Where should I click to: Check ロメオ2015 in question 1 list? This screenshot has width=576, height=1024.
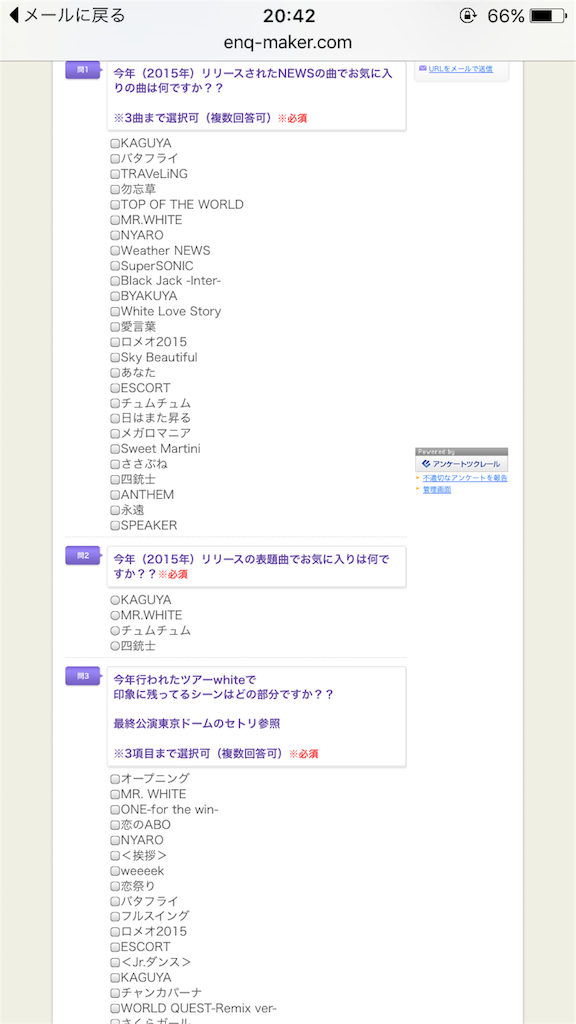click(115, 342)
